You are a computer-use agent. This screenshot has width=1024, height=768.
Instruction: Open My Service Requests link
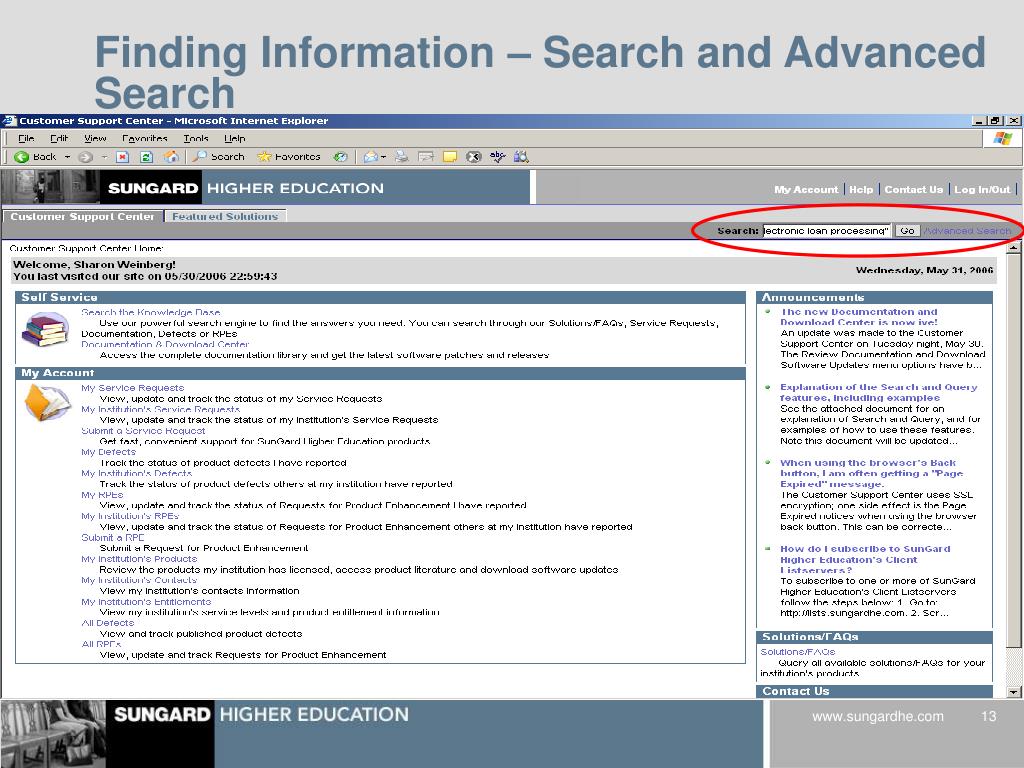[133, 388]
